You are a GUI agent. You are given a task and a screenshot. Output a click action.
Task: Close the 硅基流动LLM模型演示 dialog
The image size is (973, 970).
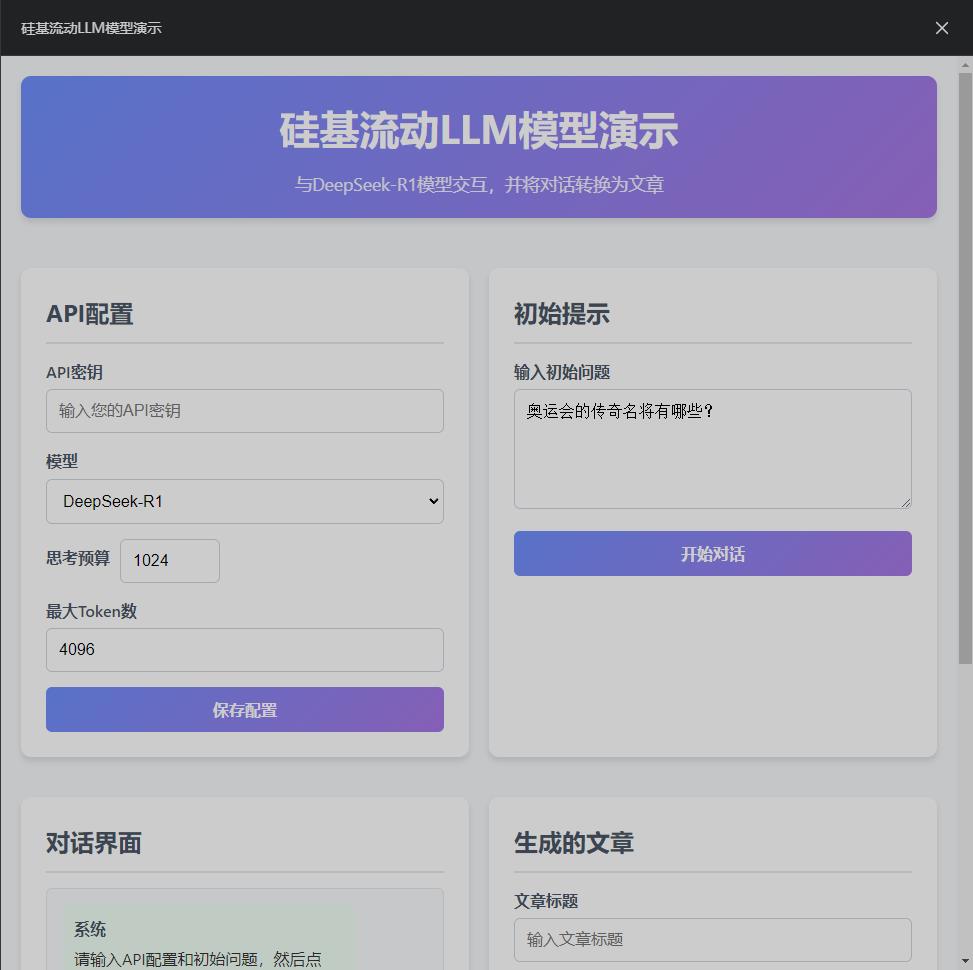point(941,28)
